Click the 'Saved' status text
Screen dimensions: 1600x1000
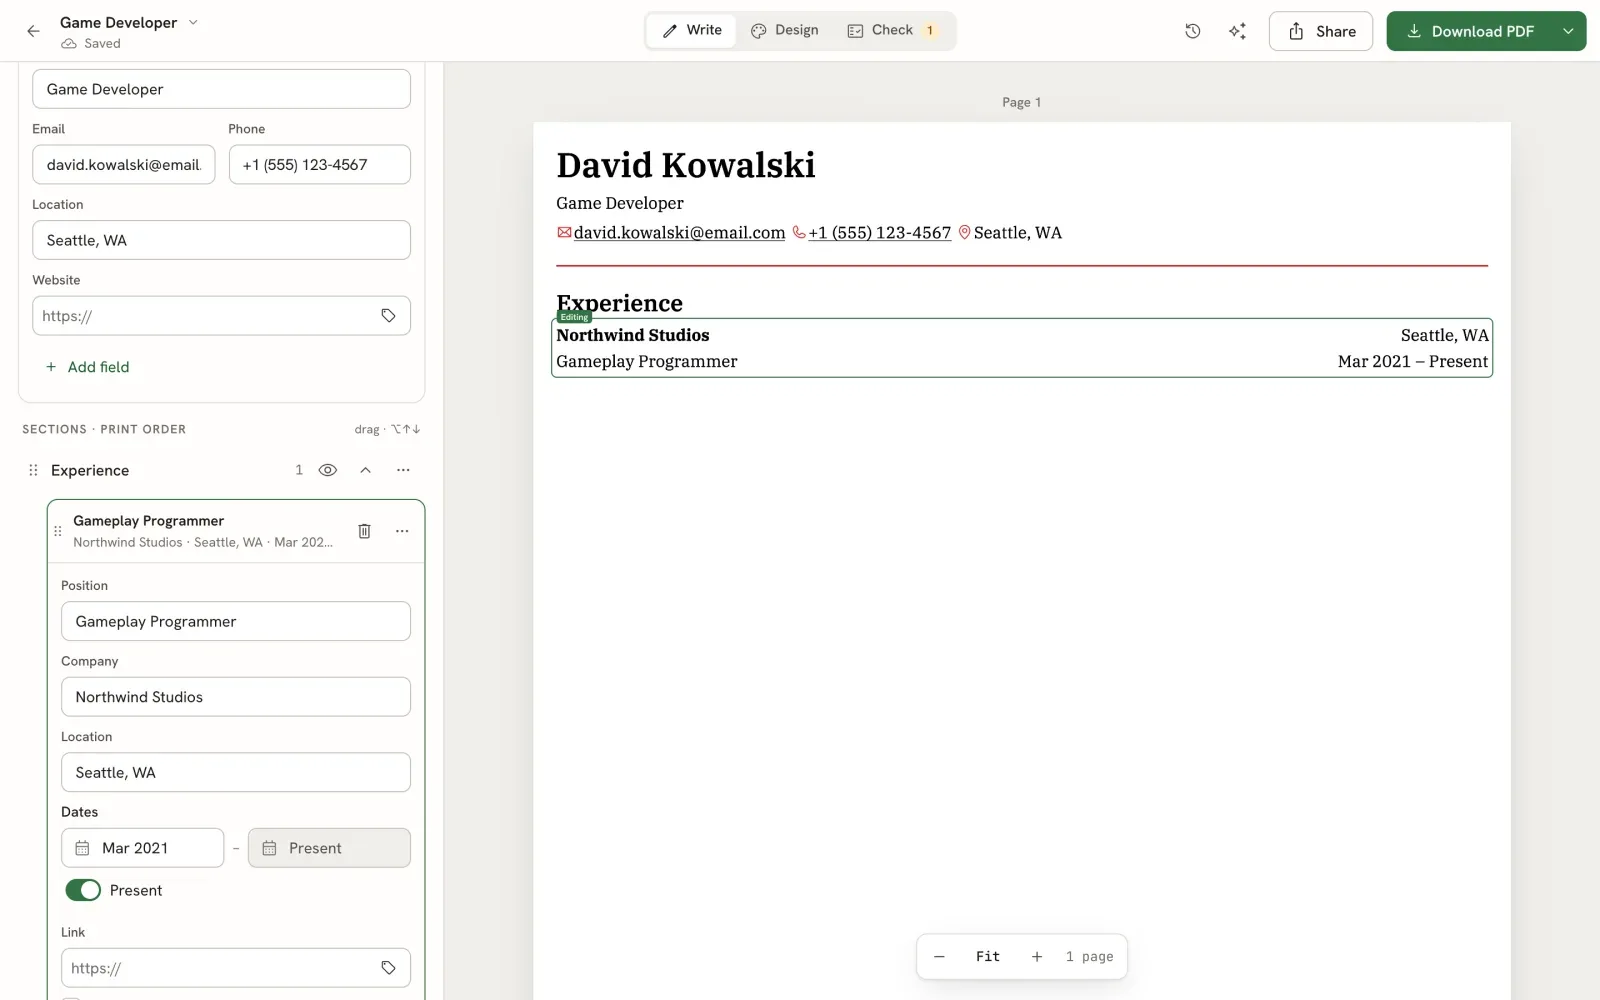click(102, 43)
